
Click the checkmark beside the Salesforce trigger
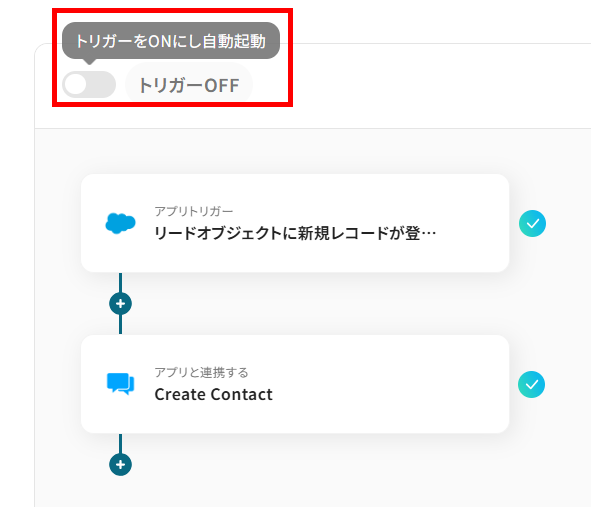[532, 224]
